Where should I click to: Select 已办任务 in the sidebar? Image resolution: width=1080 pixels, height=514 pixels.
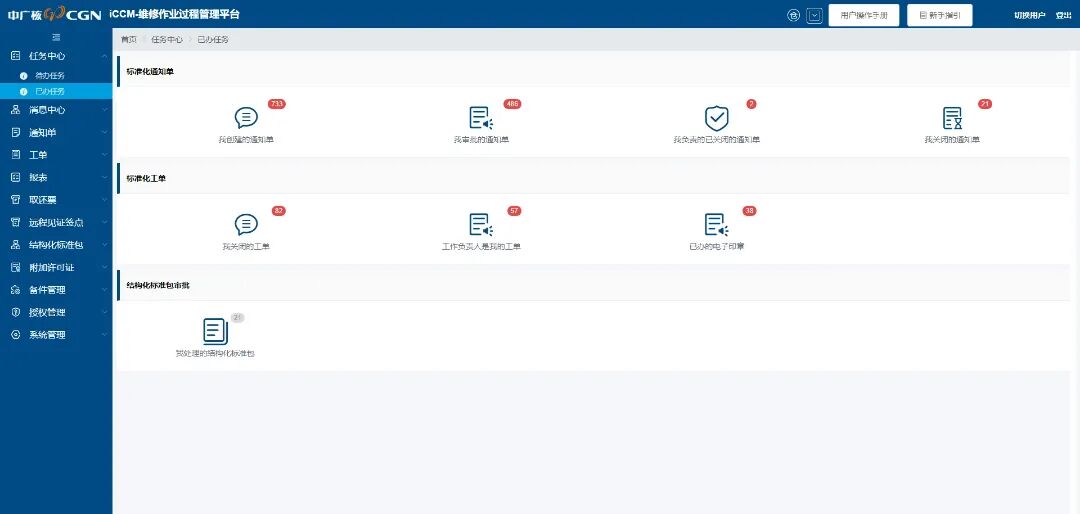pos(50,91)
